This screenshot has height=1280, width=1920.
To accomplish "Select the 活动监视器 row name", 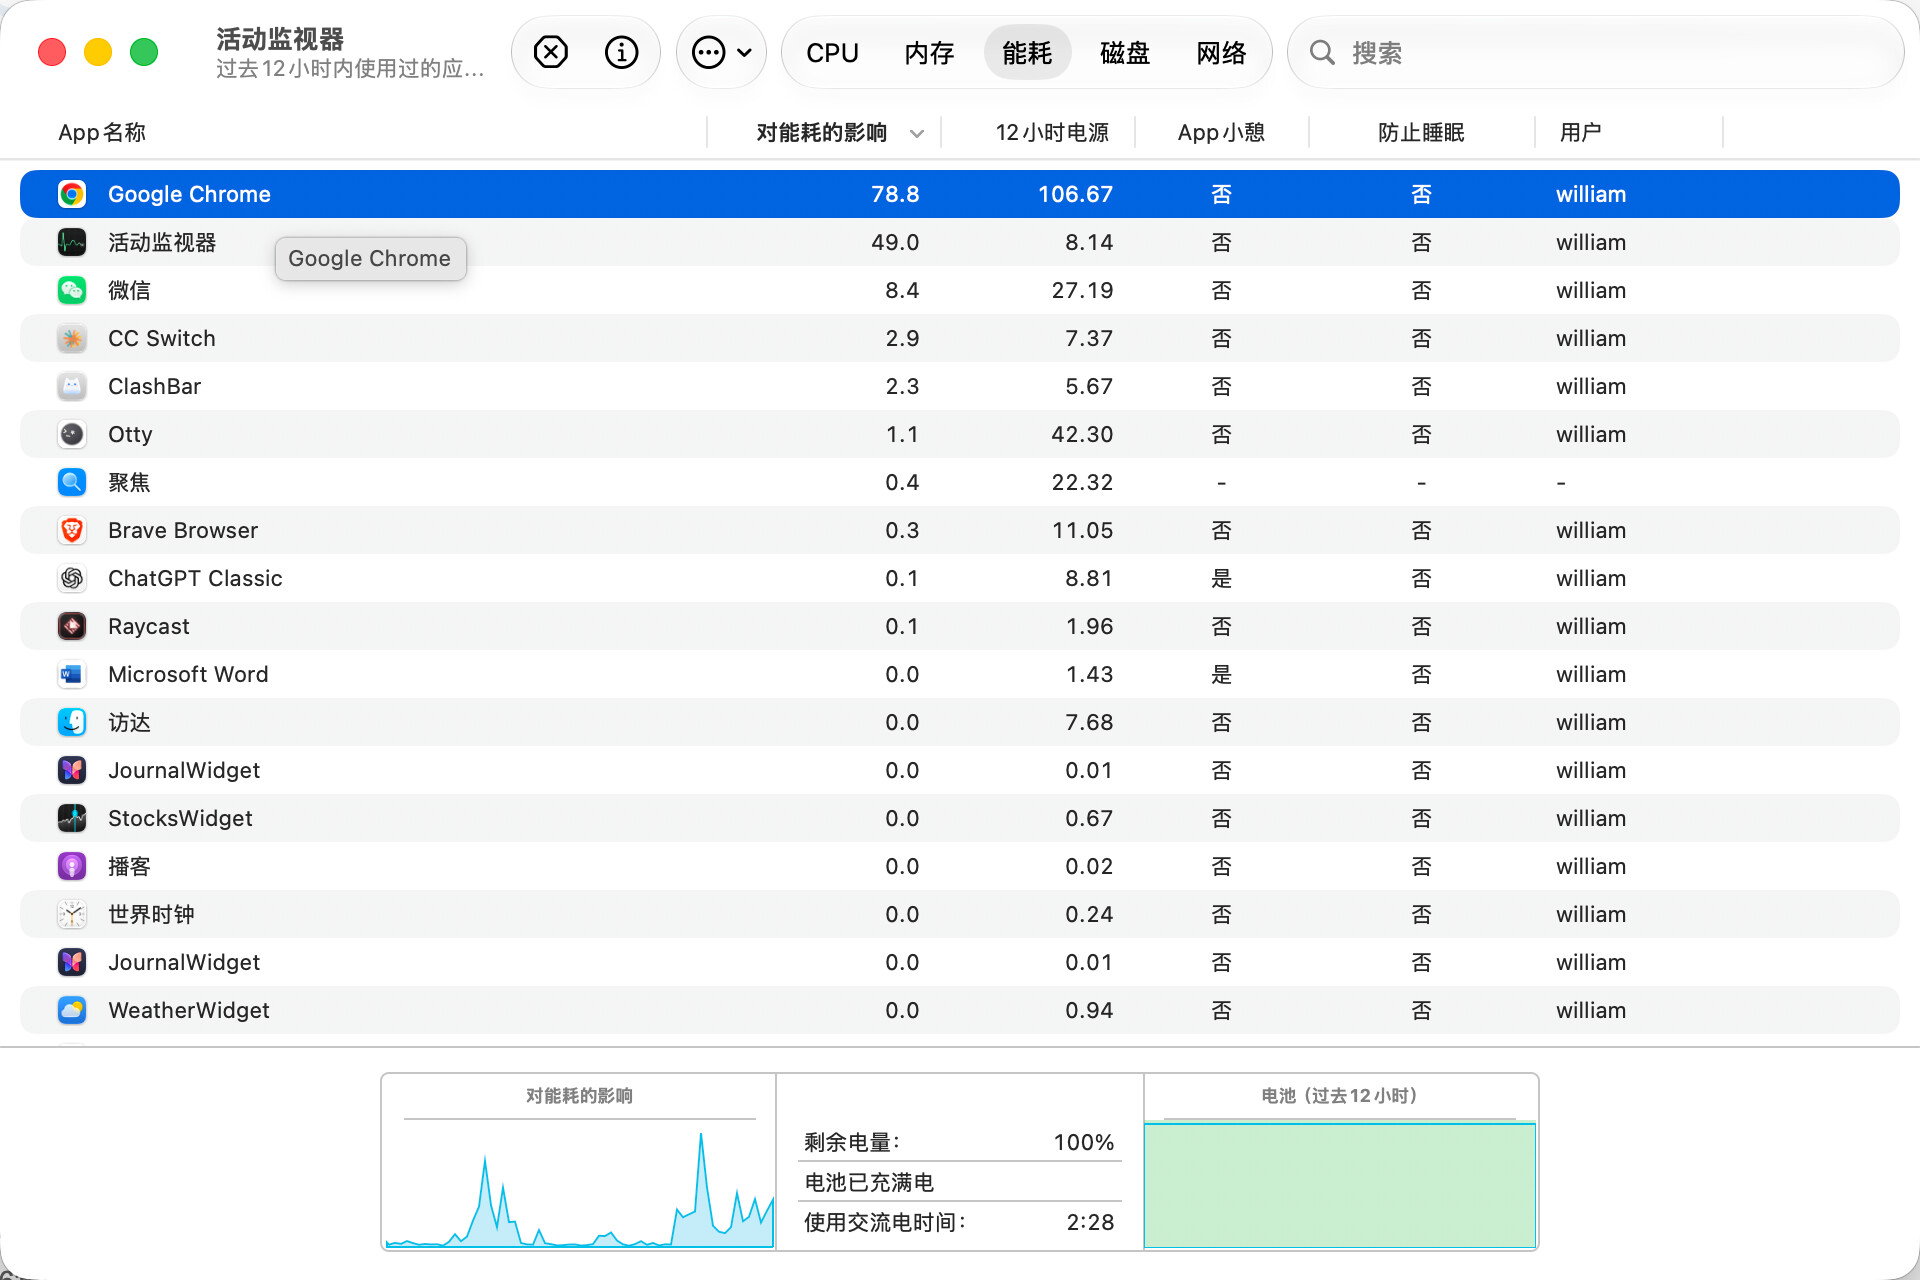I will coord(162,242).
